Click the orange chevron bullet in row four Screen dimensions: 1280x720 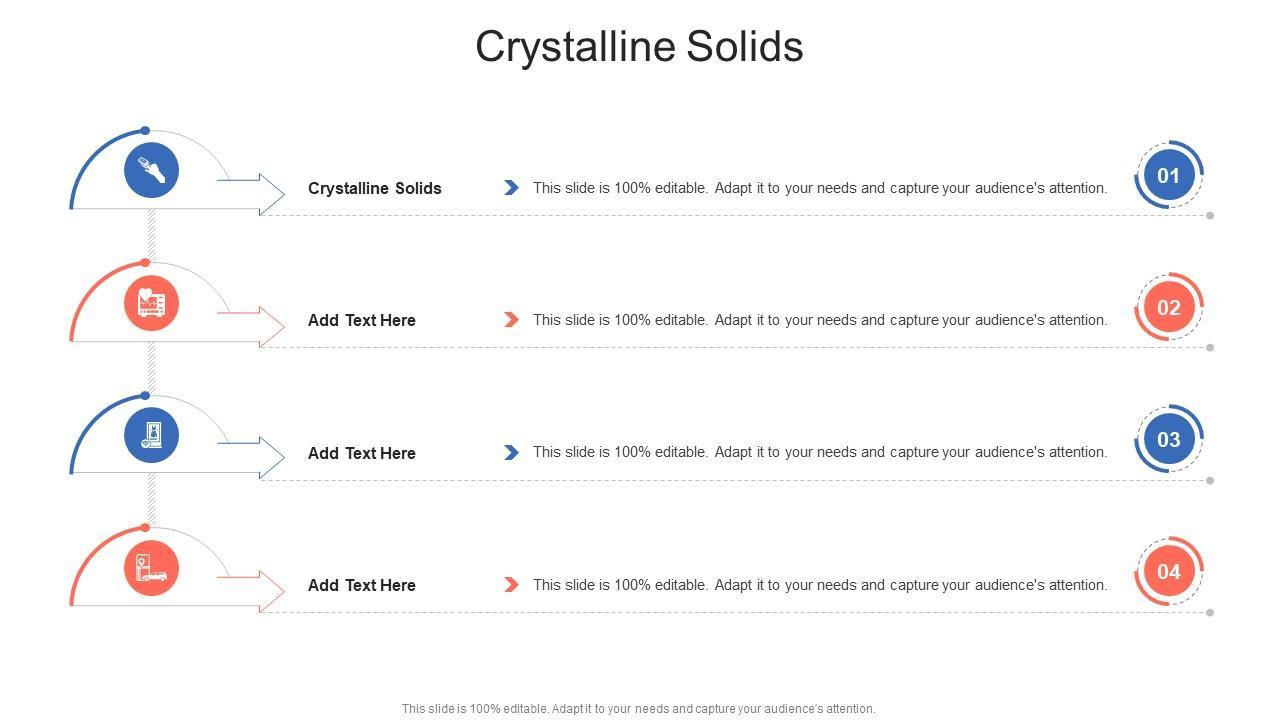tap(511, 585)
